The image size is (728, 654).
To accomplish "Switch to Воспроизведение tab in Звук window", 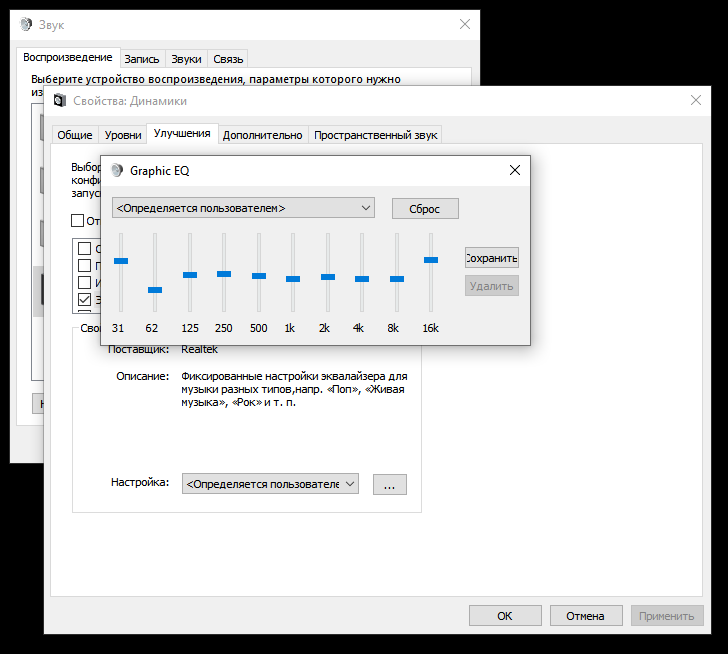I will click(x=68, y=58).
